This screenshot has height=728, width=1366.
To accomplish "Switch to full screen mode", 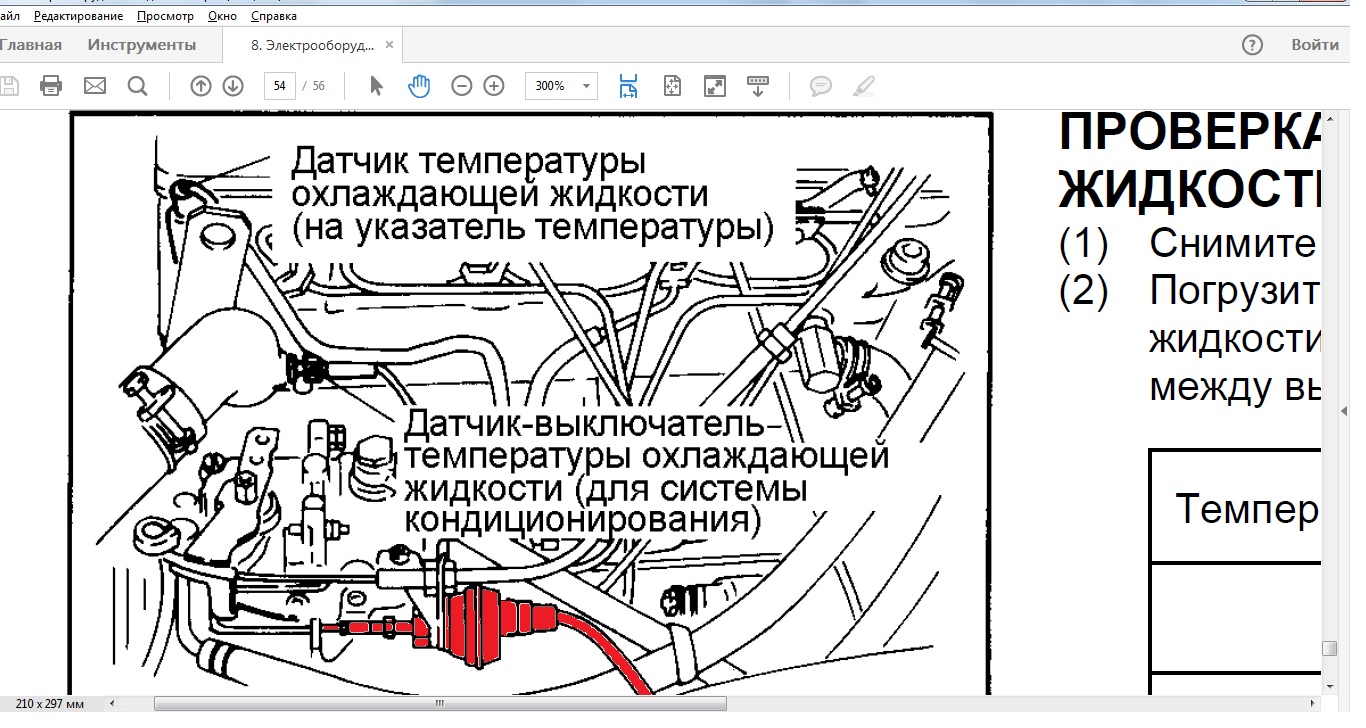I will point(715,86).
